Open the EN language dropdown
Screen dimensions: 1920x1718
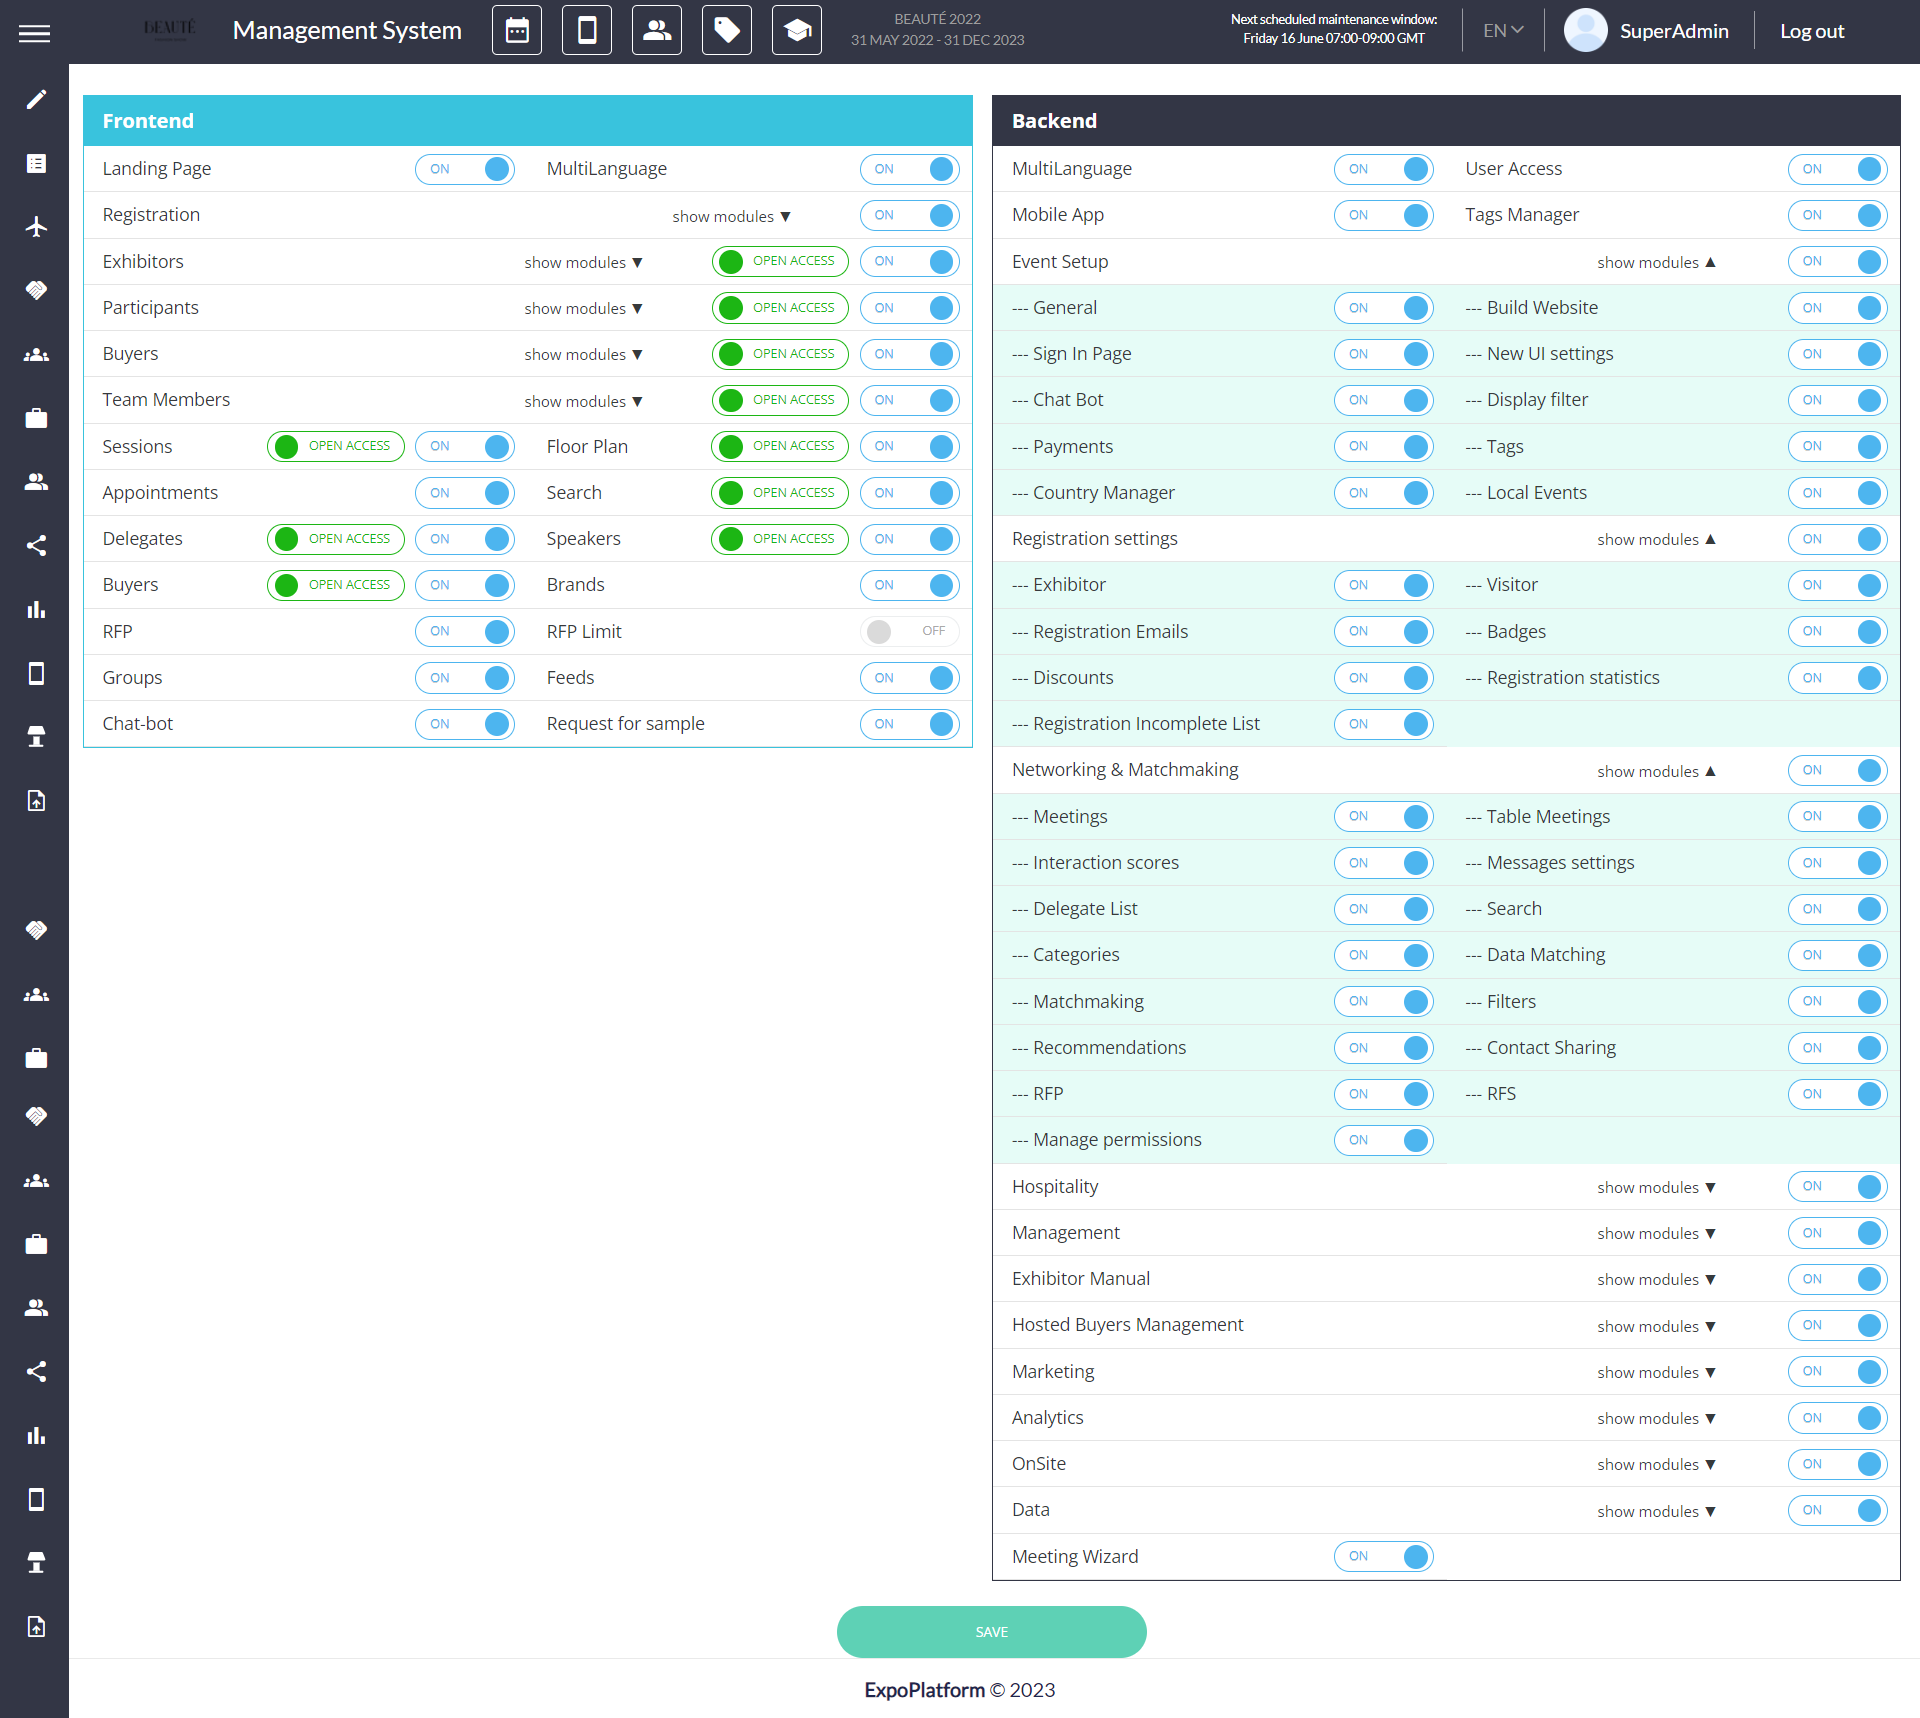click(1503, 31)
